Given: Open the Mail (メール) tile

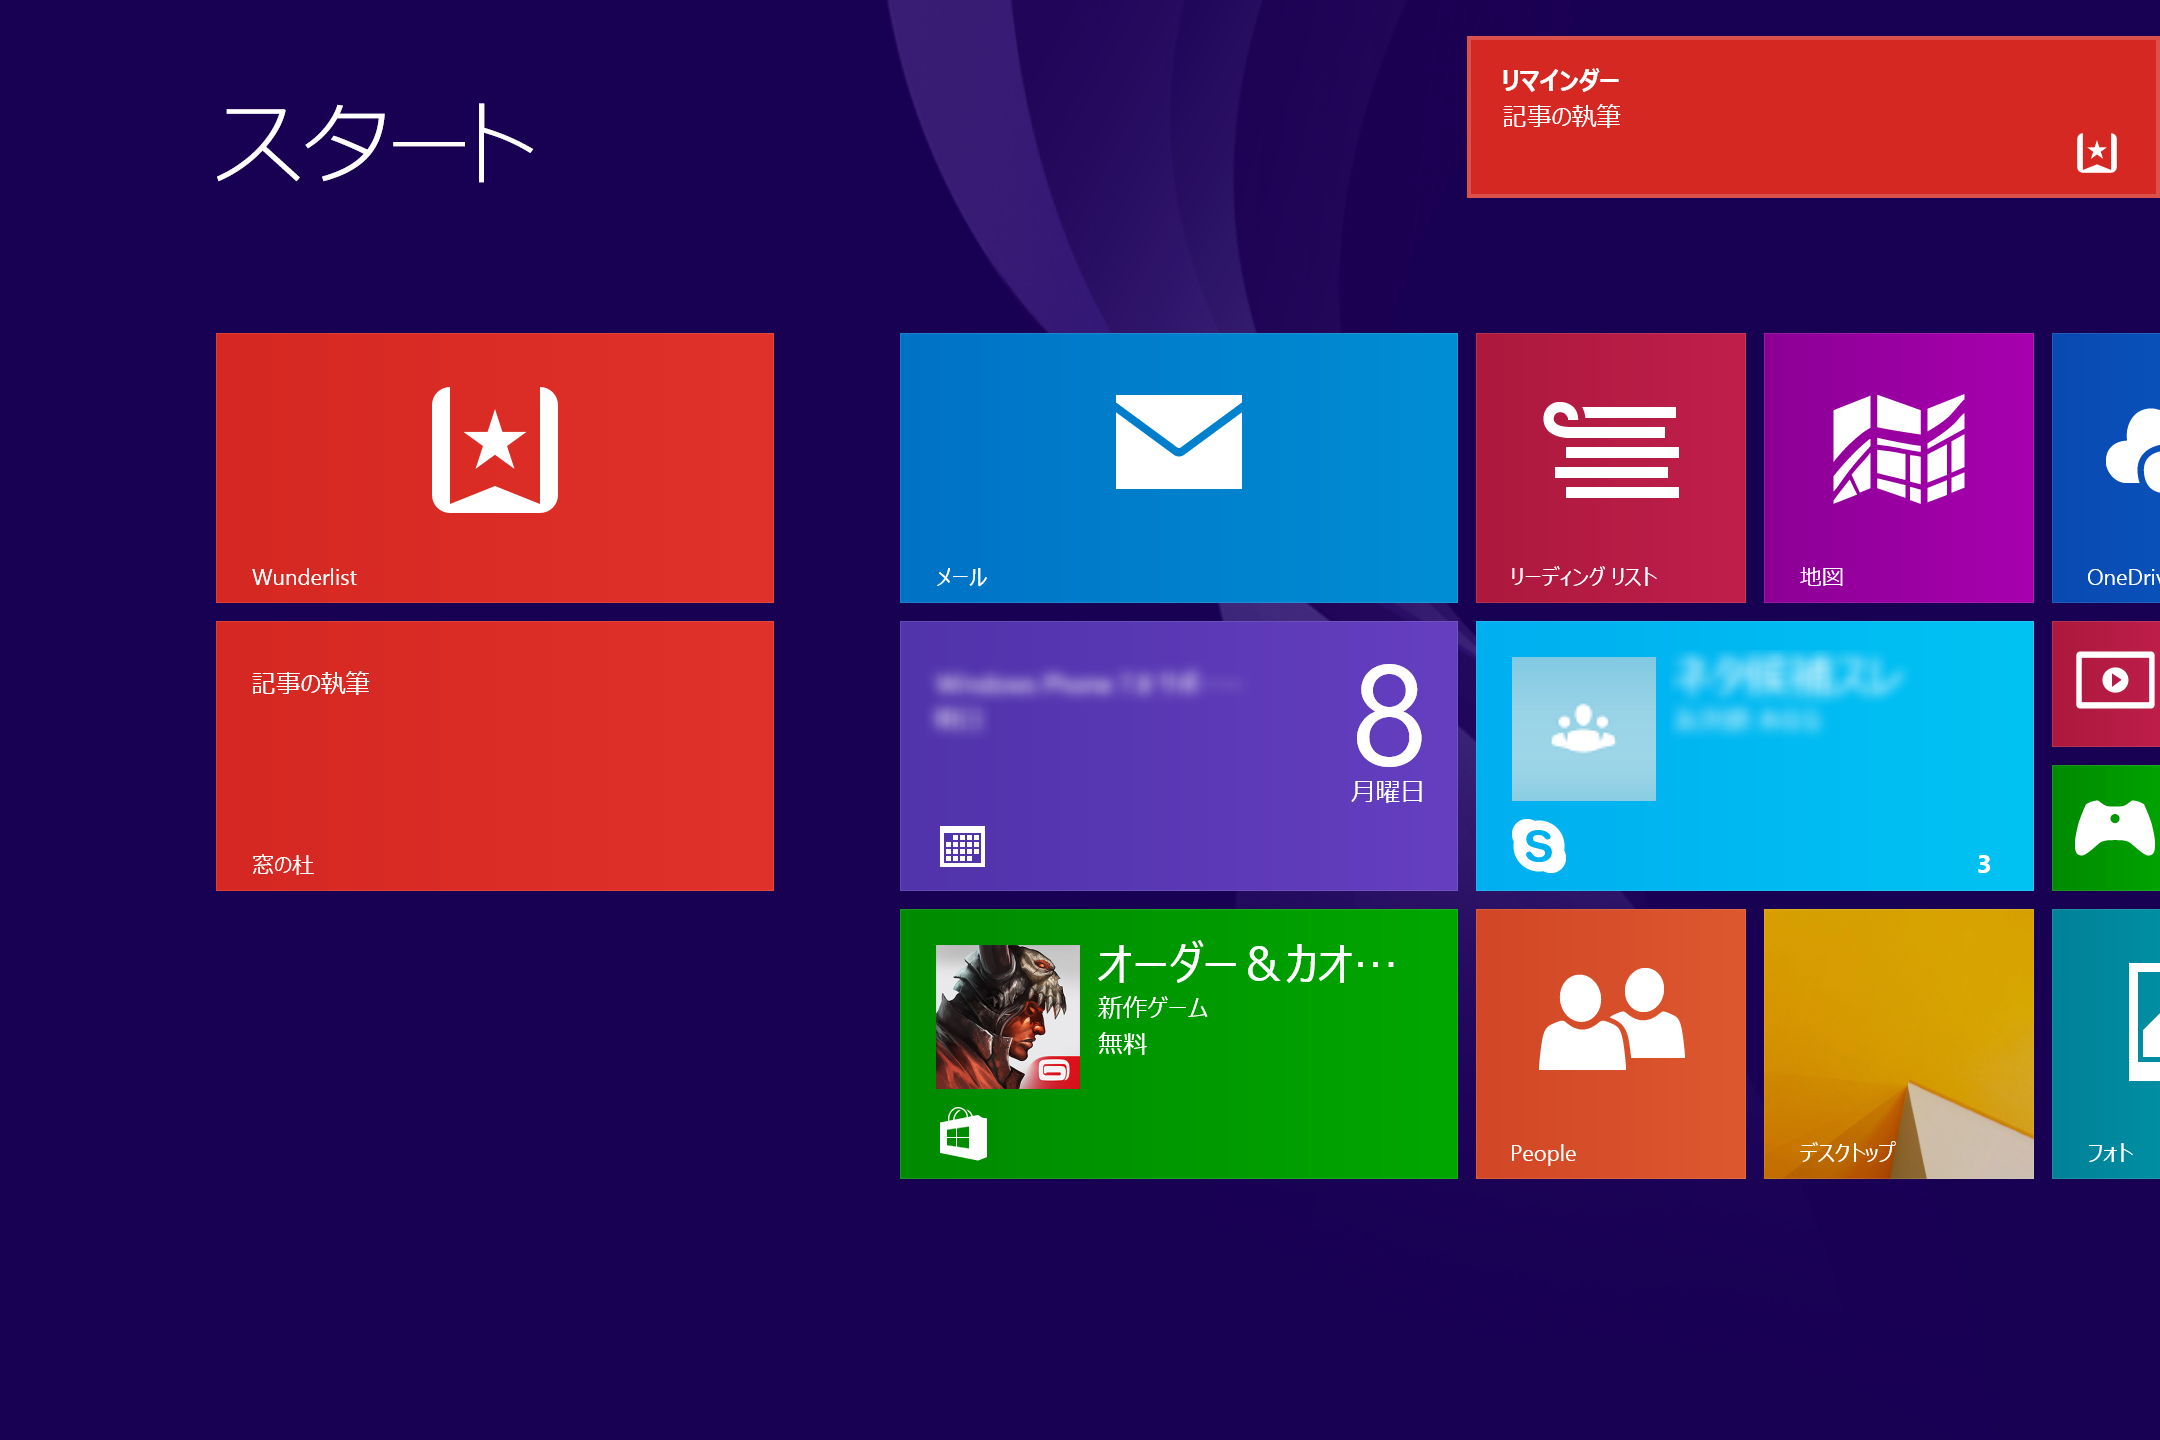Looking at the screenshot, I should (1178, 467).
